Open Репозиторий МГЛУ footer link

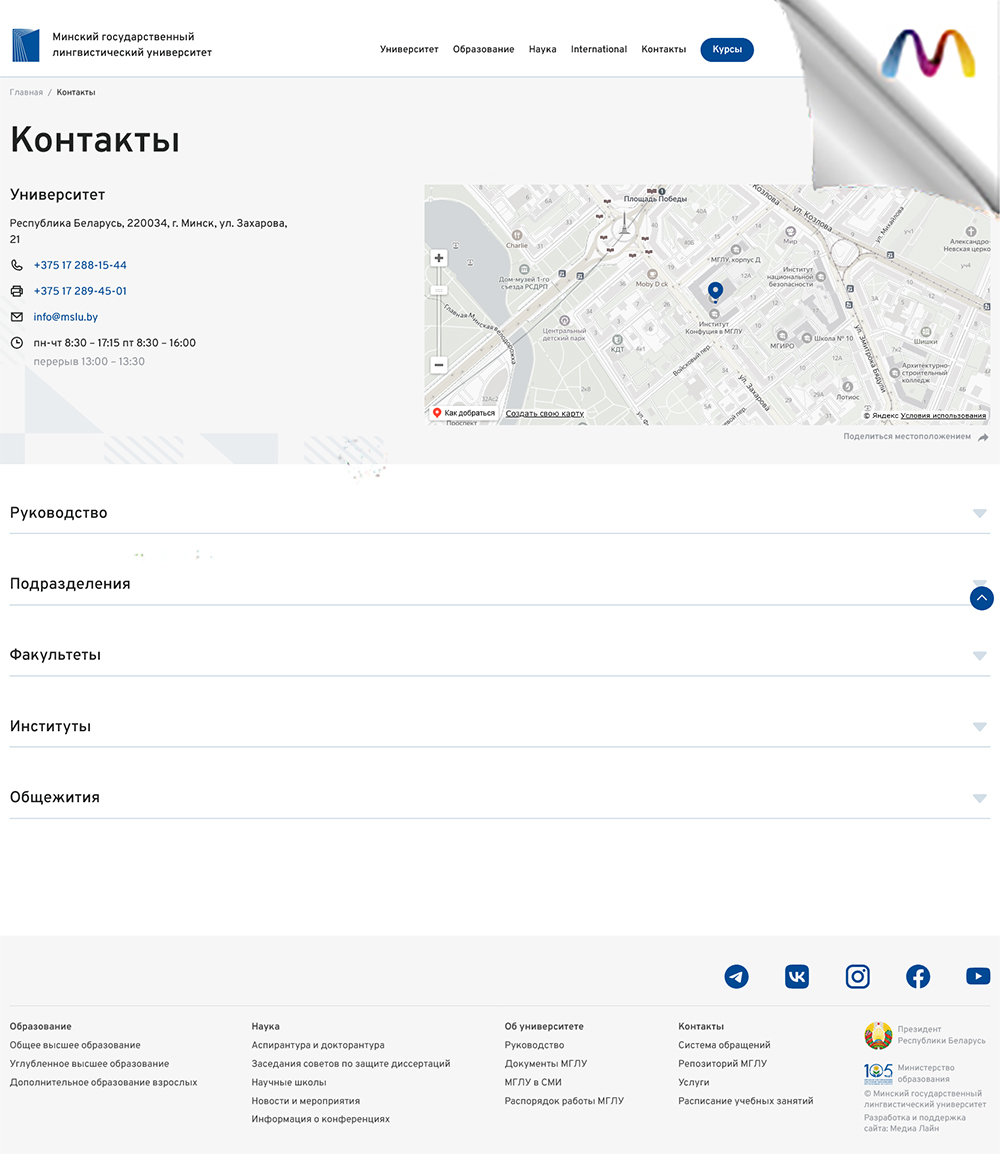[723, 1063]
